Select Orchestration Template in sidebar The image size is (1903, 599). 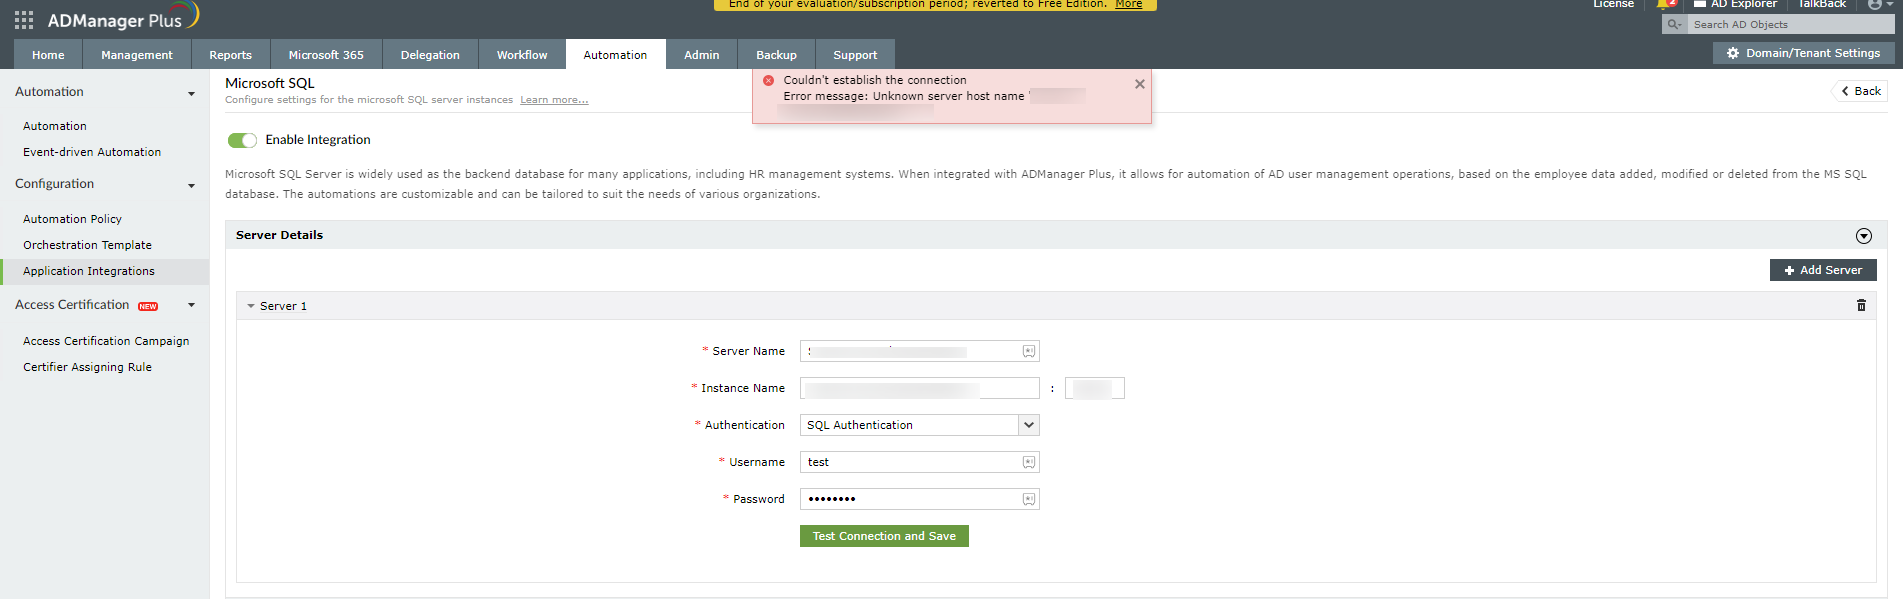[x=87, y=245]
